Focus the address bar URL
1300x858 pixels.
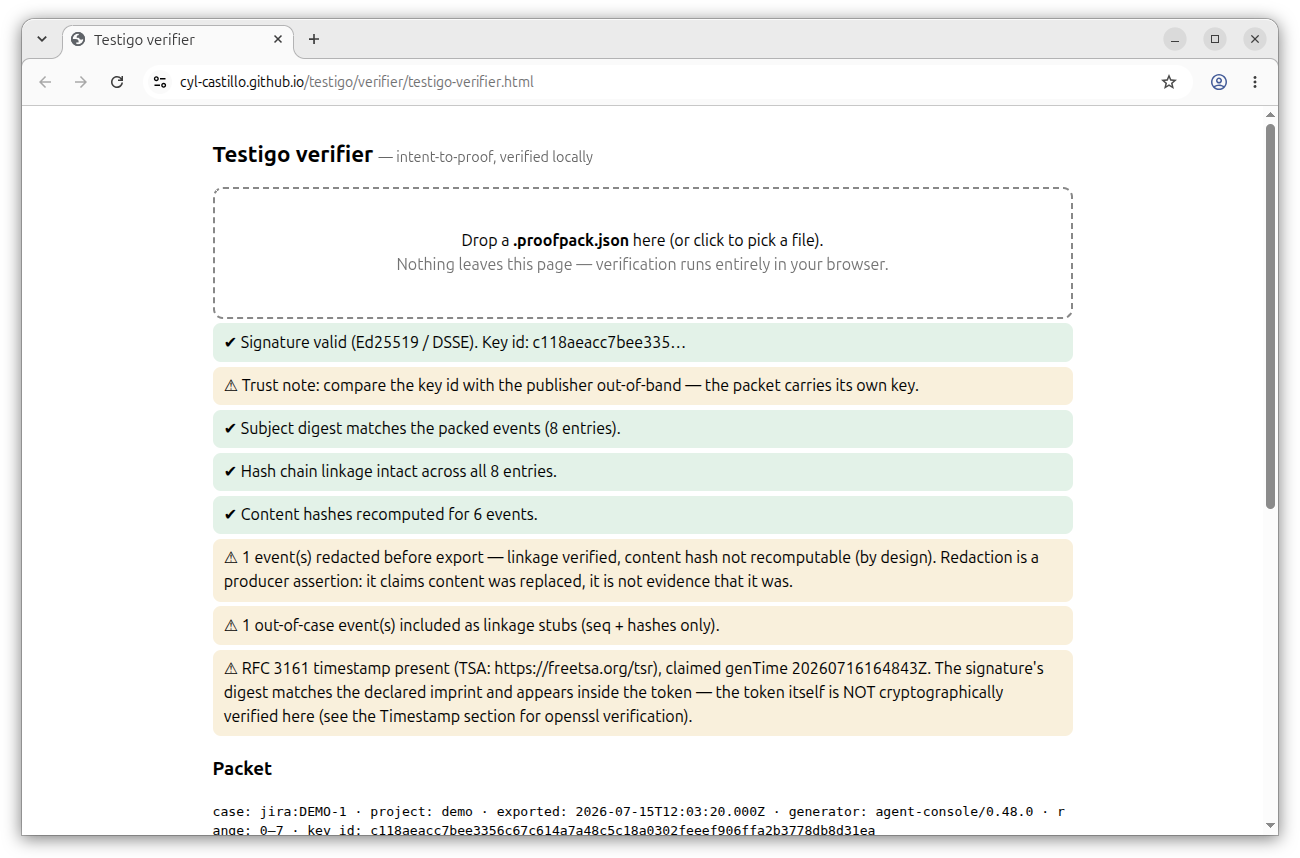[x=357, y=82]
